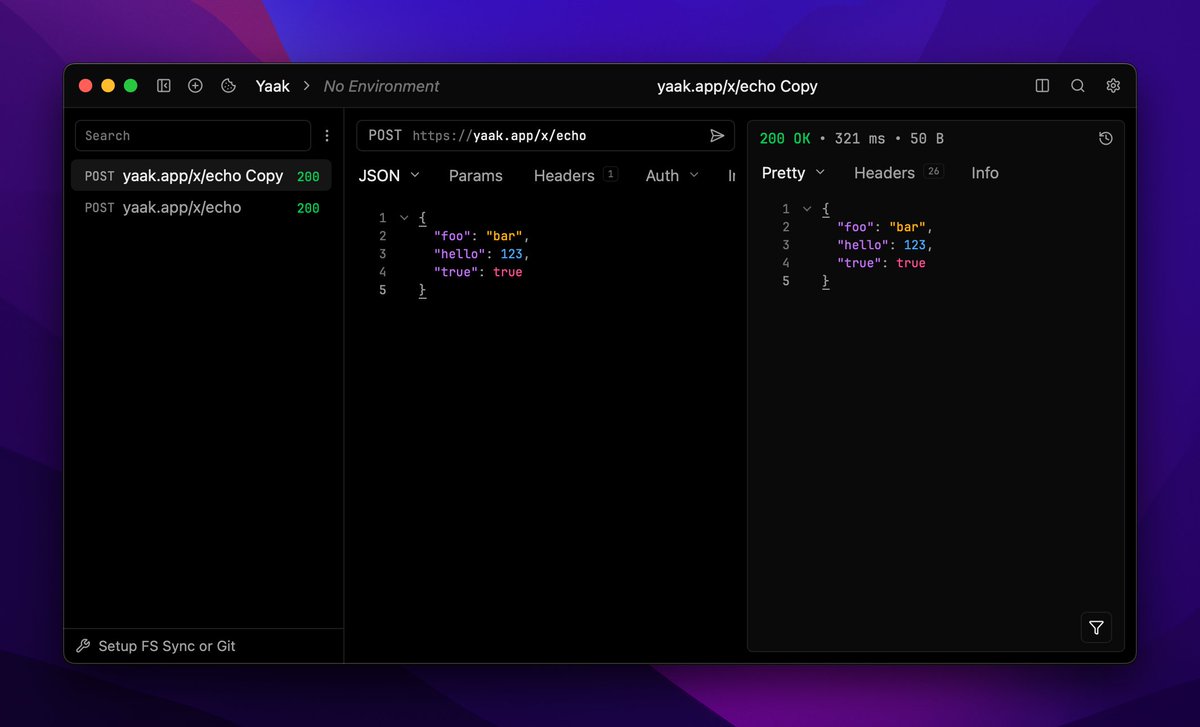Switch to the request Headers tab
The image size is (1200, 727).
pos(575,175)
